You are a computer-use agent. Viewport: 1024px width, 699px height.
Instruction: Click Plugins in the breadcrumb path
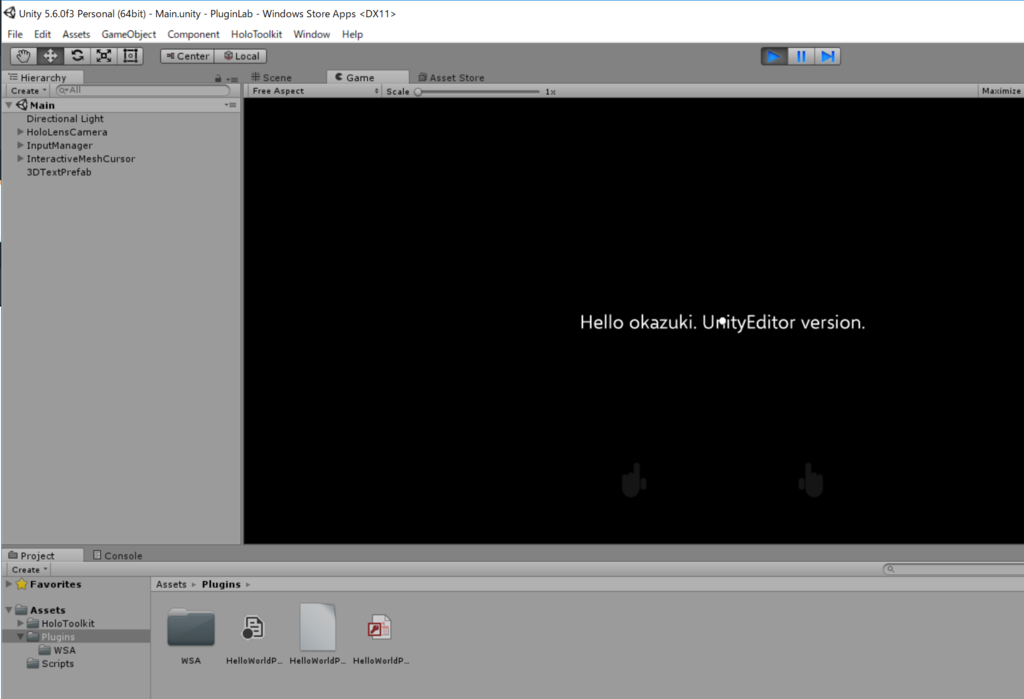pos(221,585)
